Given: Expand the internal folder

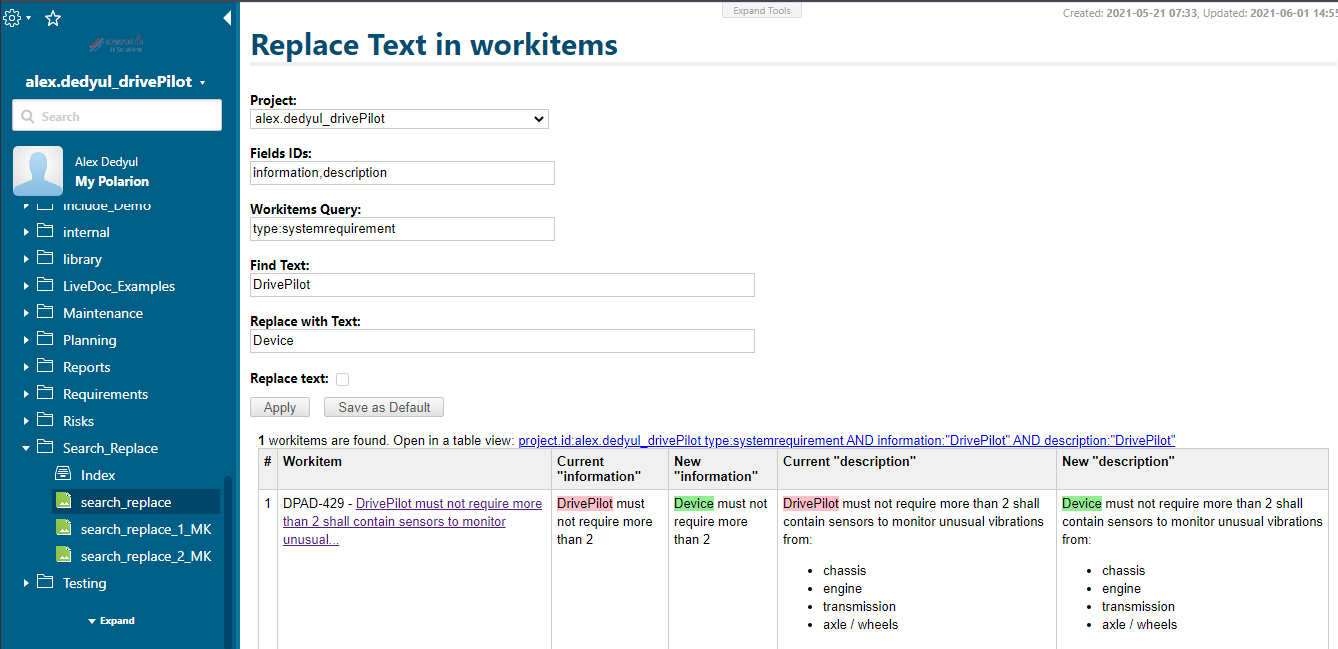Looking at the screenshot, I should 26,232.
